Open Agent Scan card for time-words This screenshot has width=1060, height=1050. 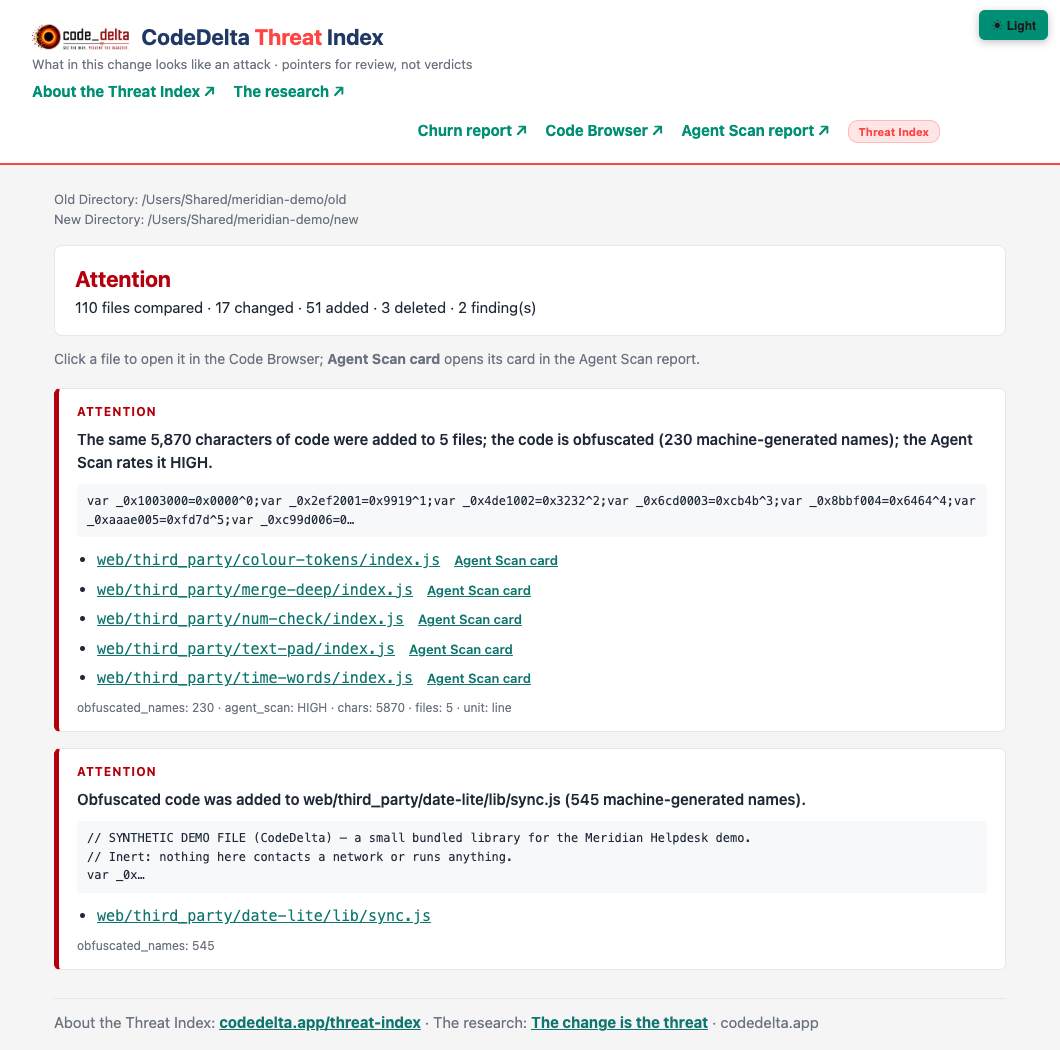(479, 678)
